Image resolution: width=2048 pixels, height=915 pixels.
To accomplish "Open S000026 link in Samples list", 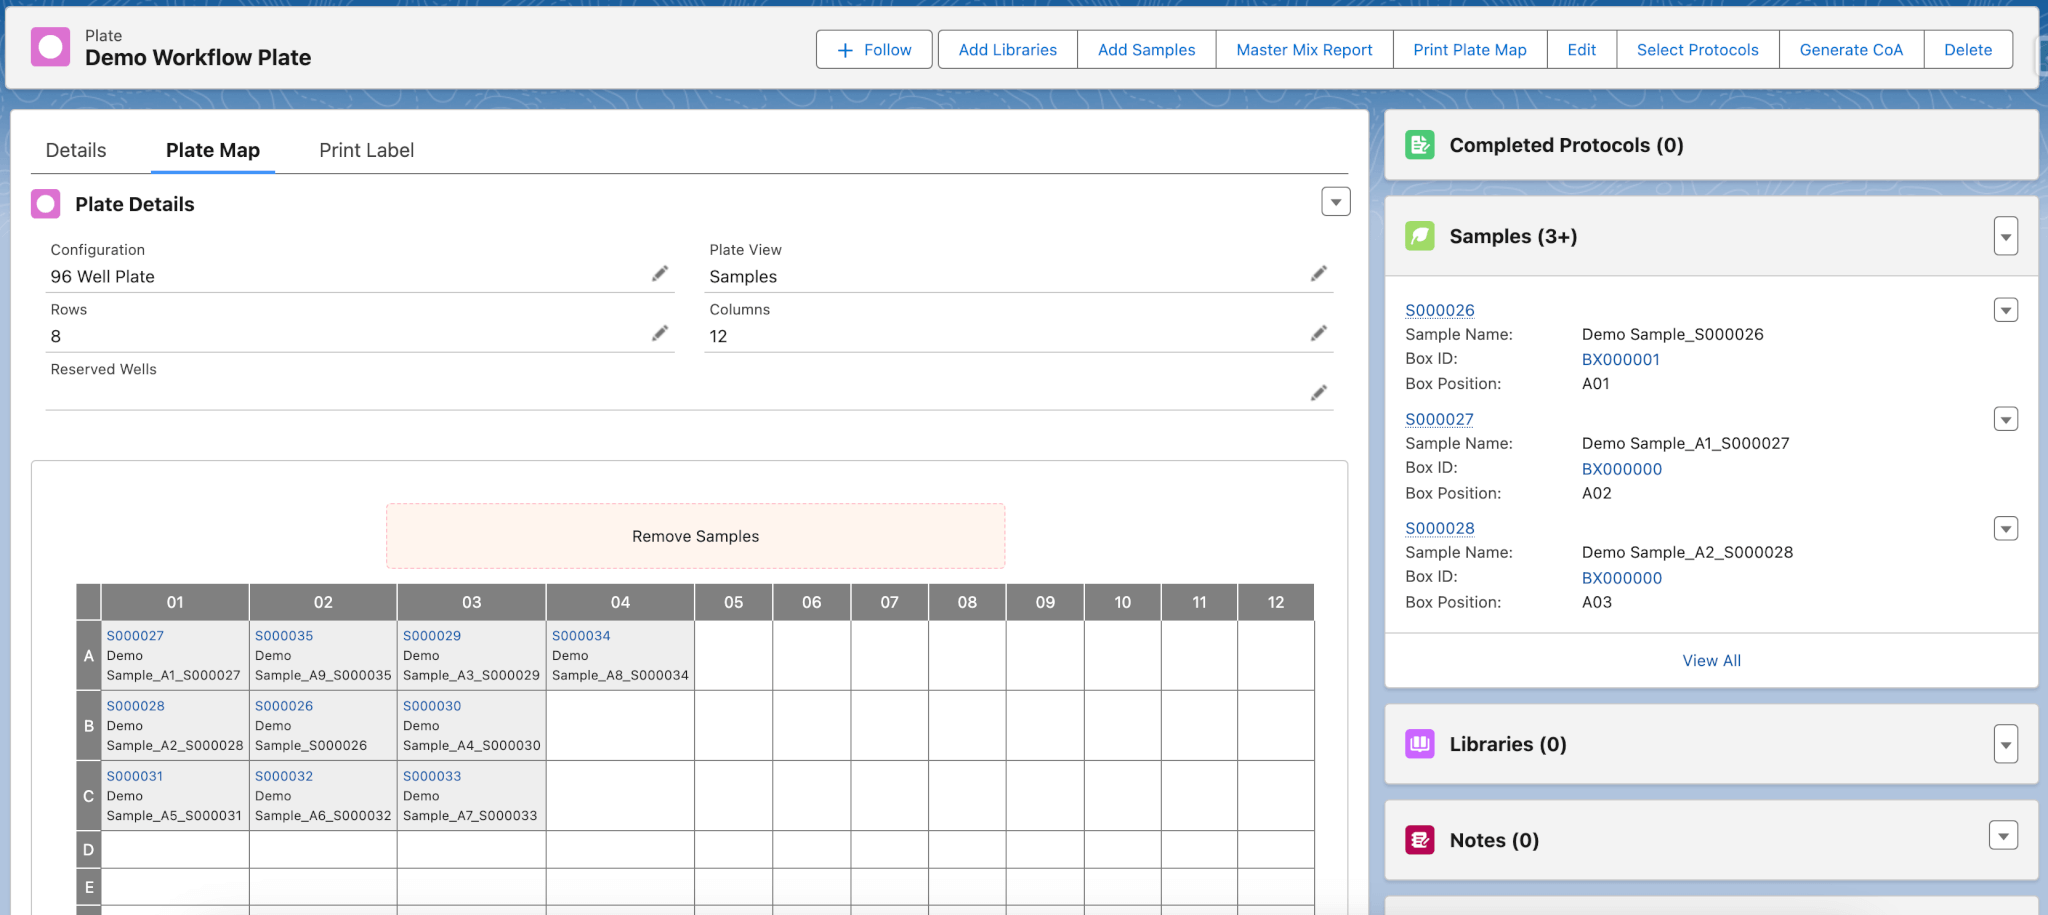I will click(x=1440, y=310).
